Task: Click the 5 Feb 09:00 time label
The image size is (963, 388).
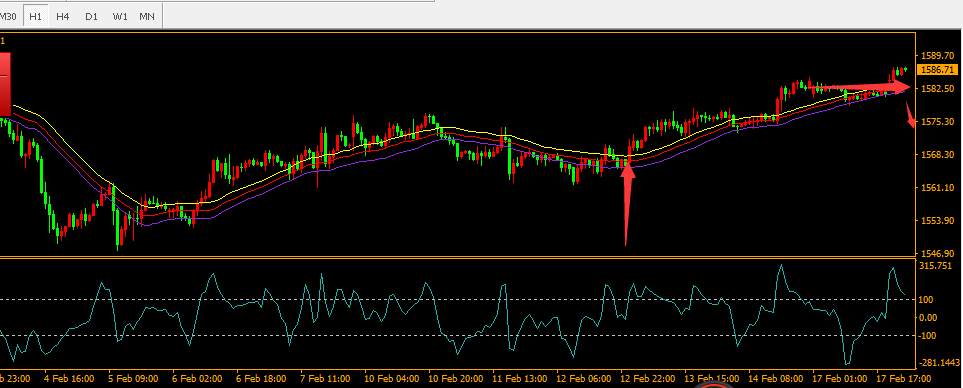Action: point(133,379)
